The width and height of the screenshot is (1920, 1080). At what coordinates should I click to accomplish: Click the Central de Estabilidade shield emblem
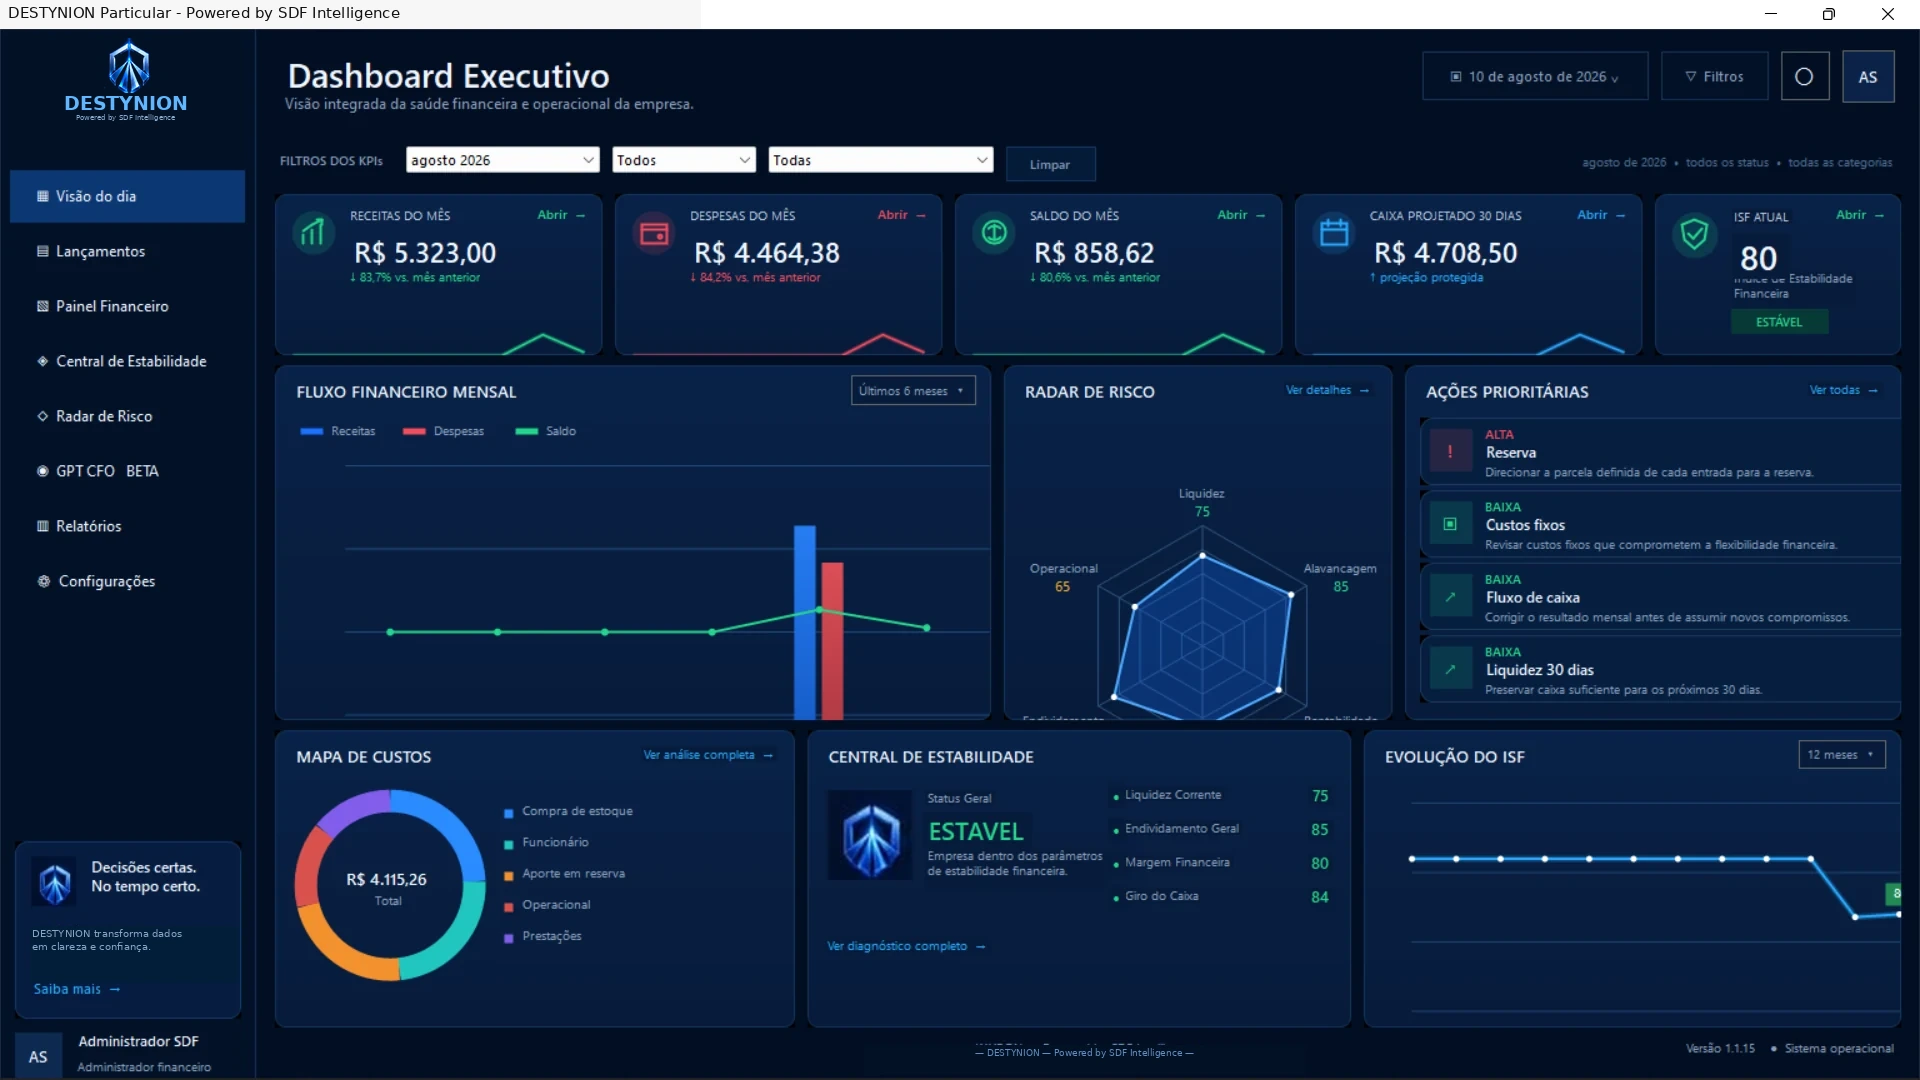[870, 836]
